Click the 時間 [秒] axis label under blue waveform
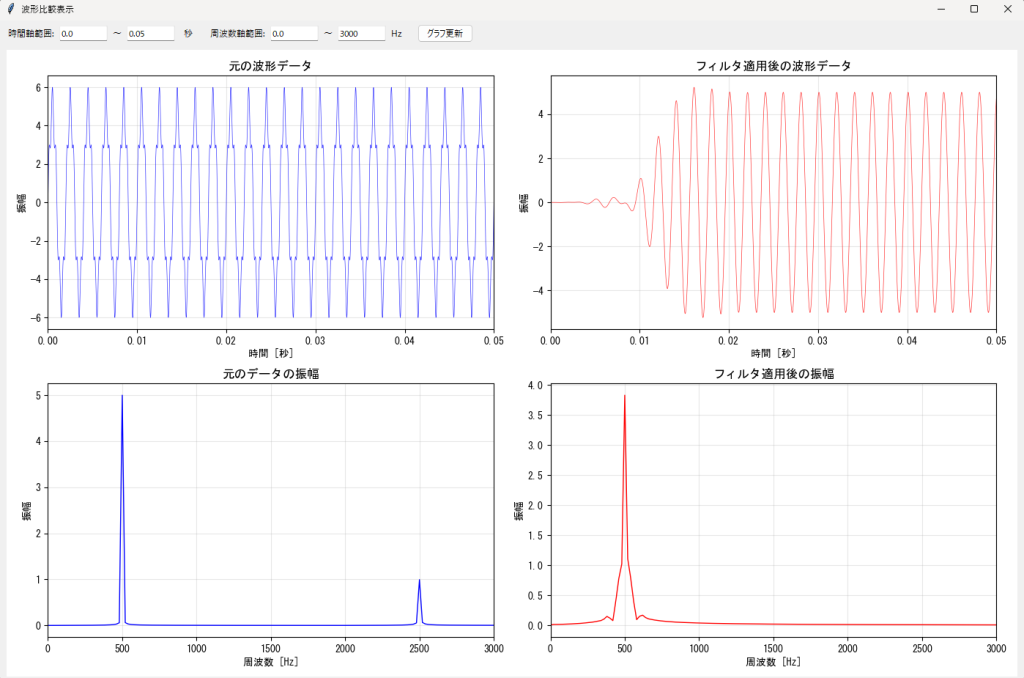The width and height of the screenshot is (1024, 678). point(270,353)
